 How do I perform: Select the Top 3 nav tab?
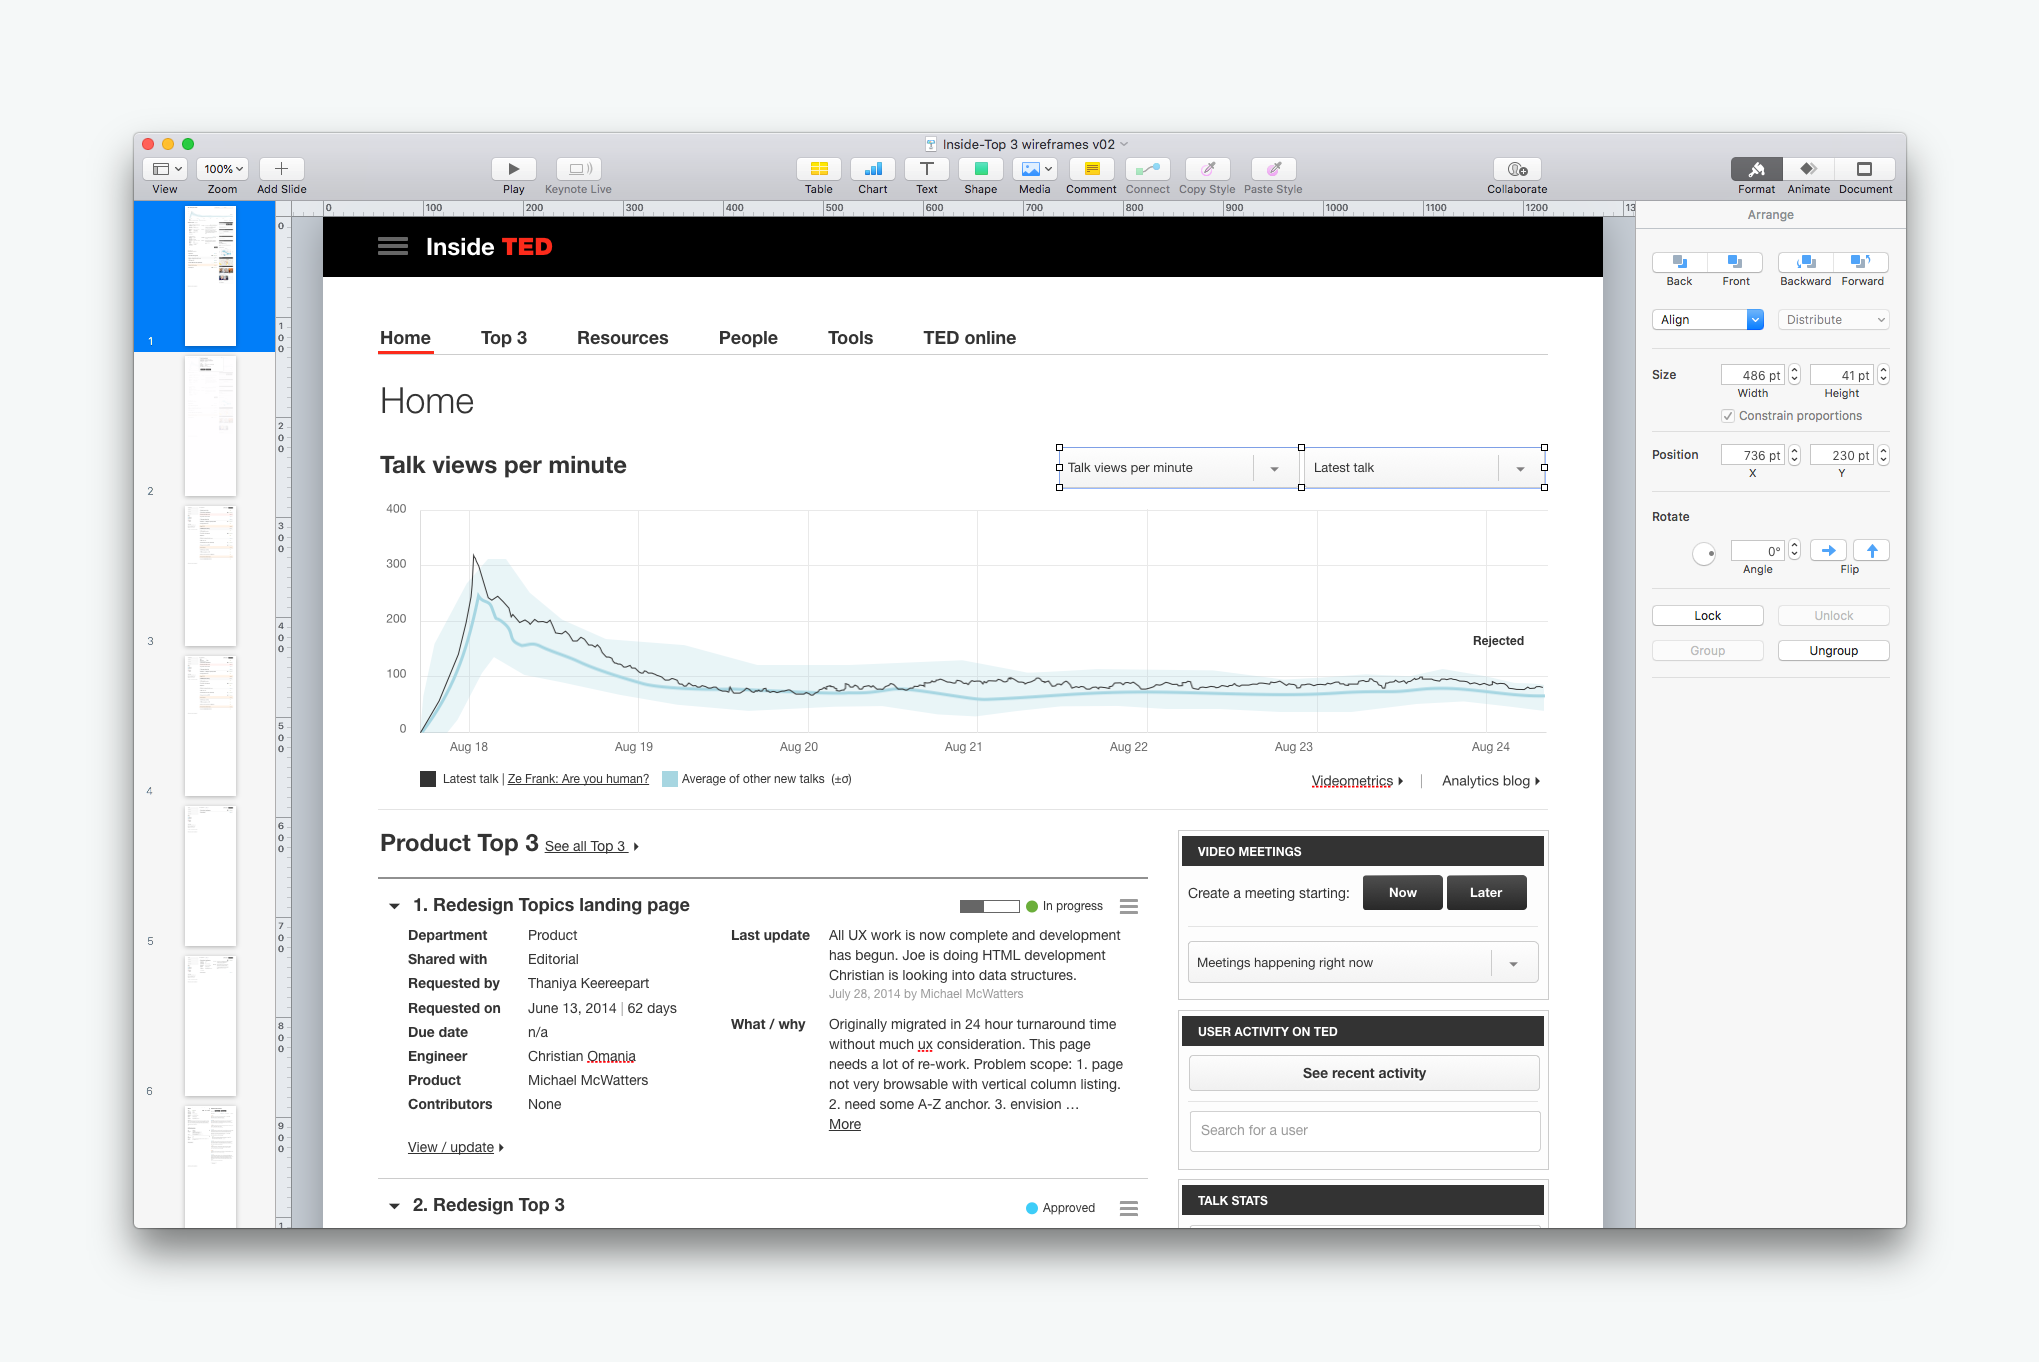504,338
